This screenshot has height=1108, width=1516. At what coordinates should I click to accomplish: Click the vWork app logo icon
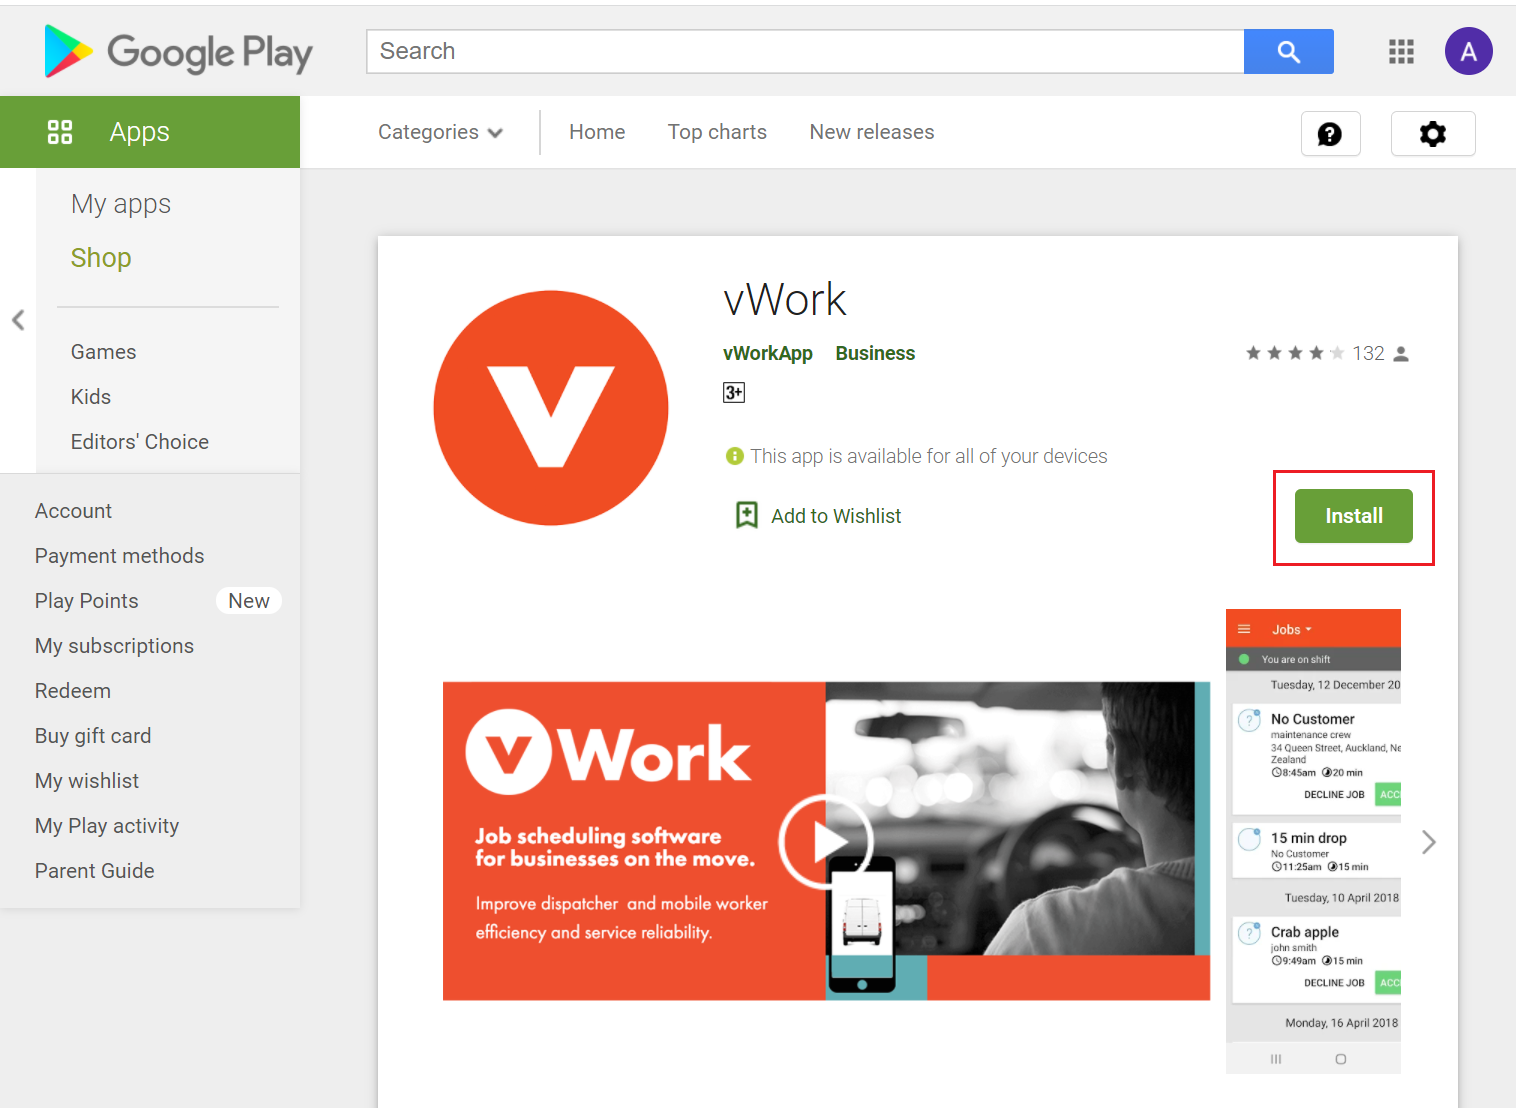click(x=551, y=408)
